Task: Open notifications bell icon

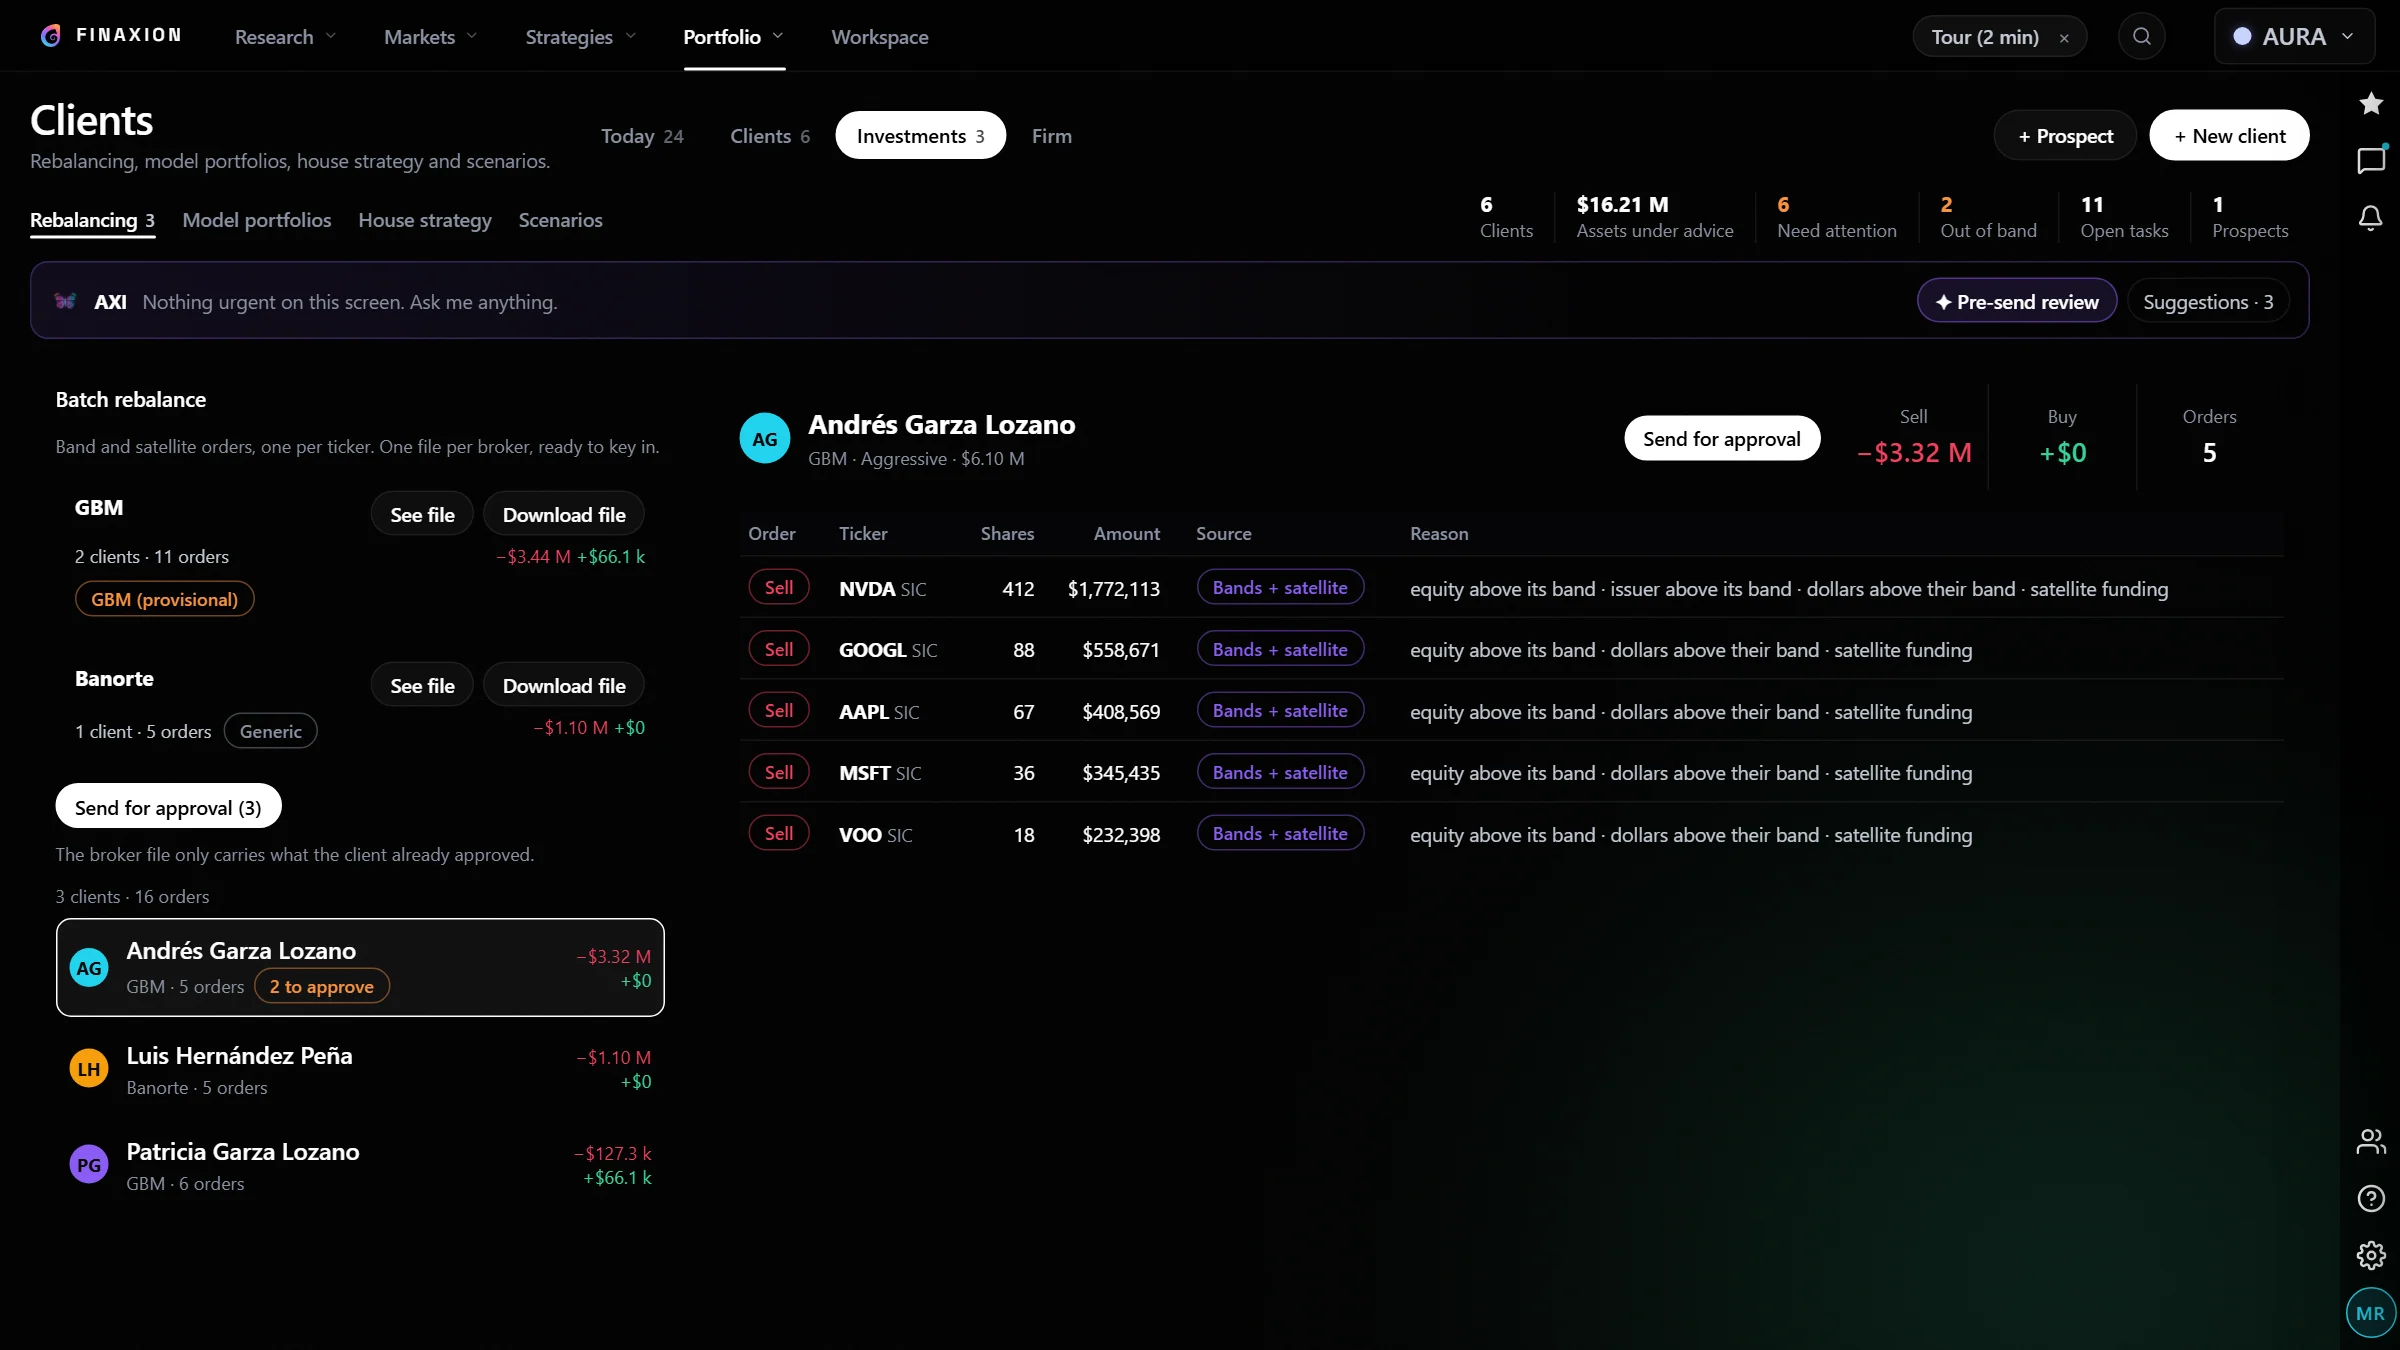Action: tap(2371, 218)
